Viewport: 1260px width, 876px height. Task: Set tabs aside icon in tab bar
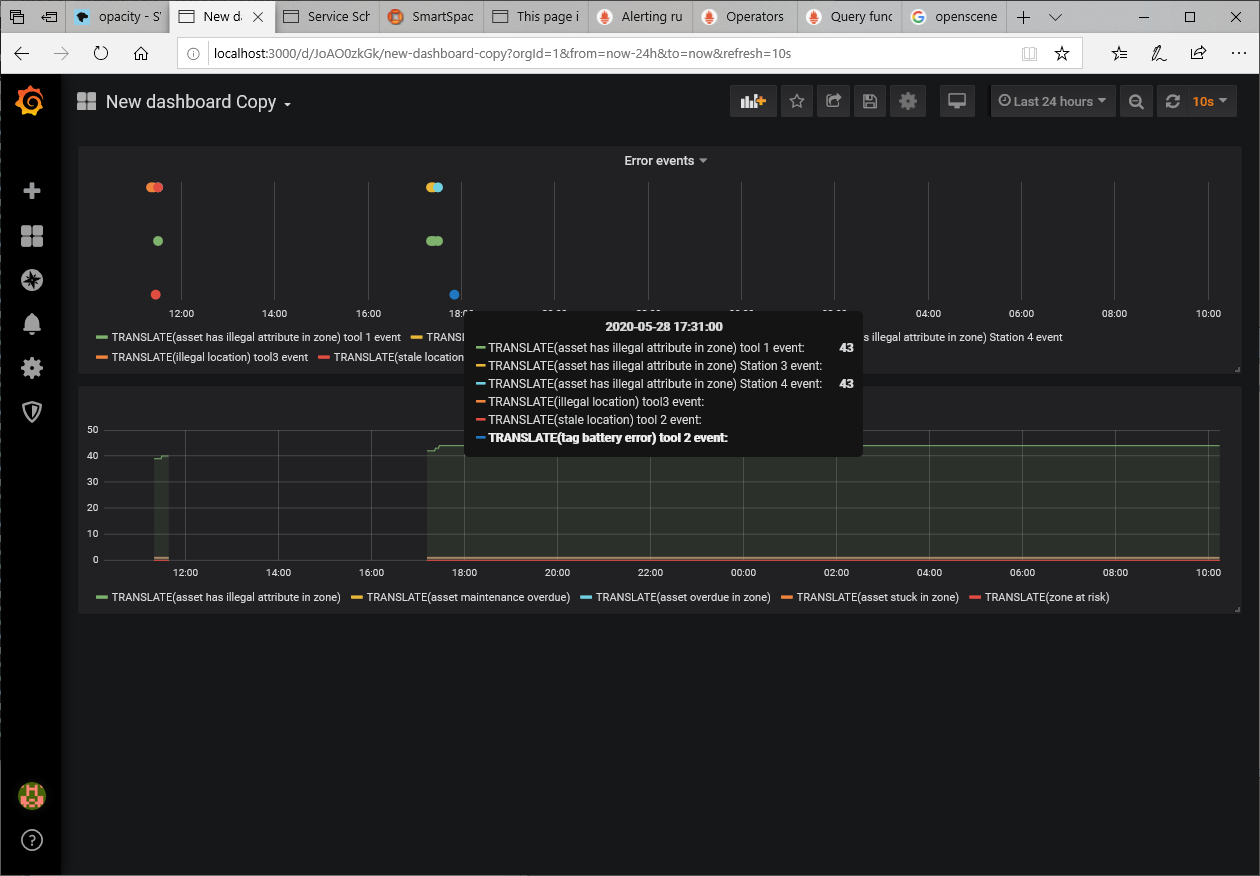pos(49,17)
